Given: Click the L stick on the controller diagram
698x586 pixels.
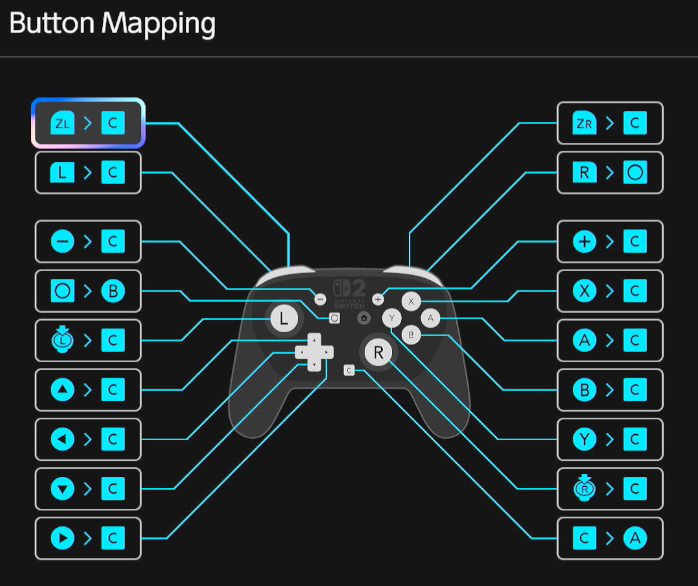Looking at the screenshot, I should tap(284, 318).
